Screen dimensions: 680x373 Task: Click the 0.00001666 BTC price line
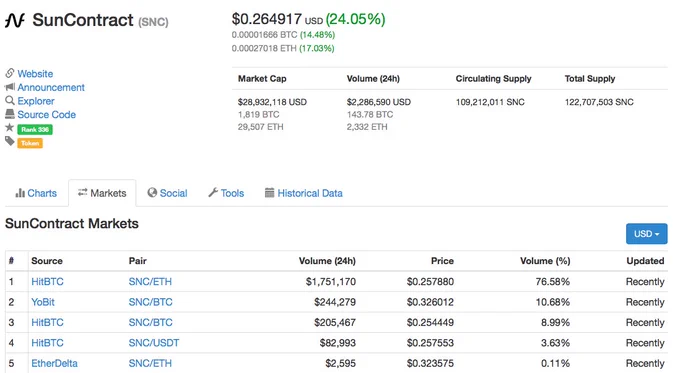pos(283,35)
